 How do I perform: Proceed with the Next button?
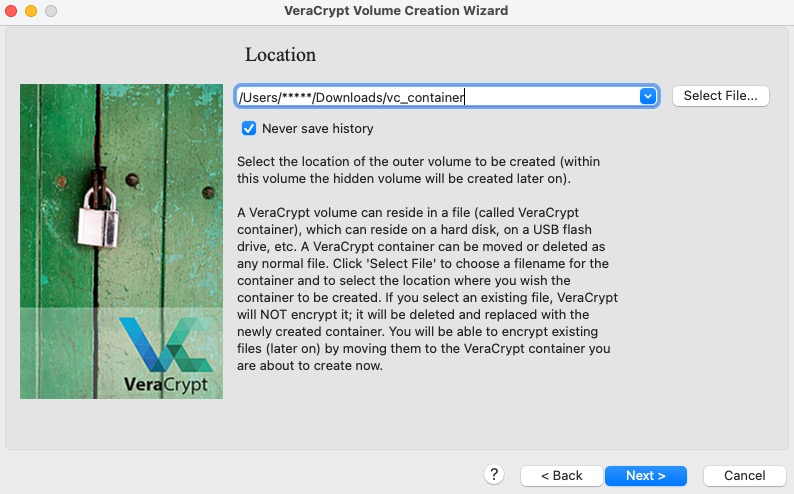(646, 476)
